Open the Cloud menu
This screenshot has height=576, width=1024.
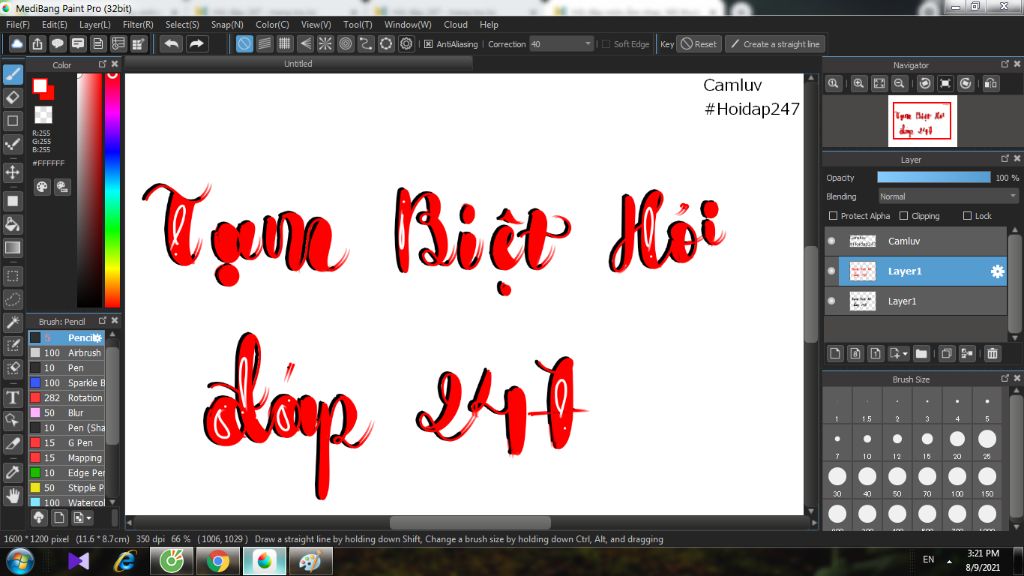point(455,24)
